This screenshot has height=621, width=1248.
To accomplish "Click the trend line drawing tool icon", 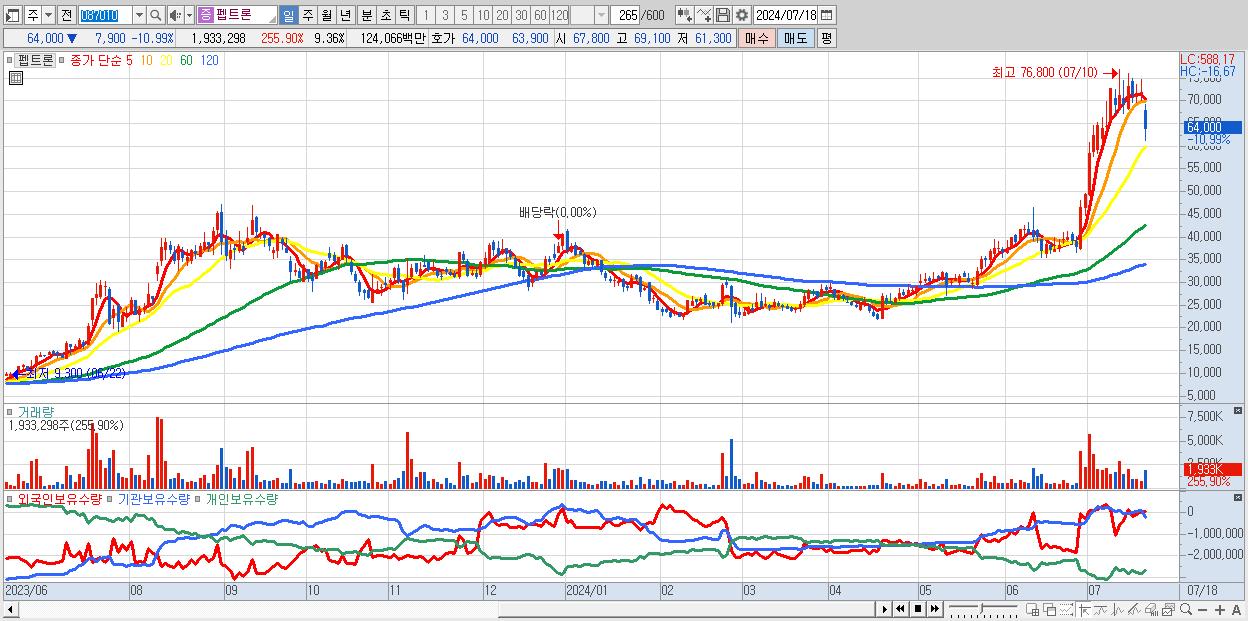I will (1134, 609).
